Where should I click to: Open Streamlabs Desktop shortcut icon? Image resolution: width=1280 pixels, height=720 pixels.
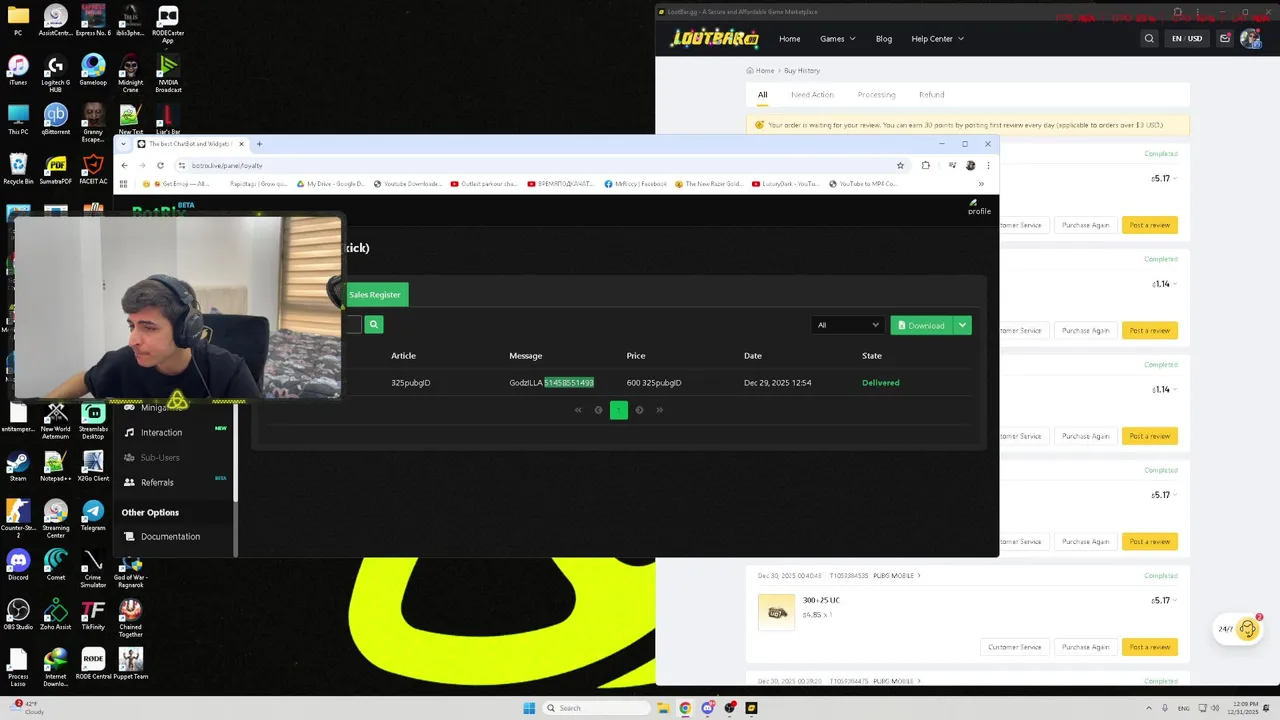(93, 420)
